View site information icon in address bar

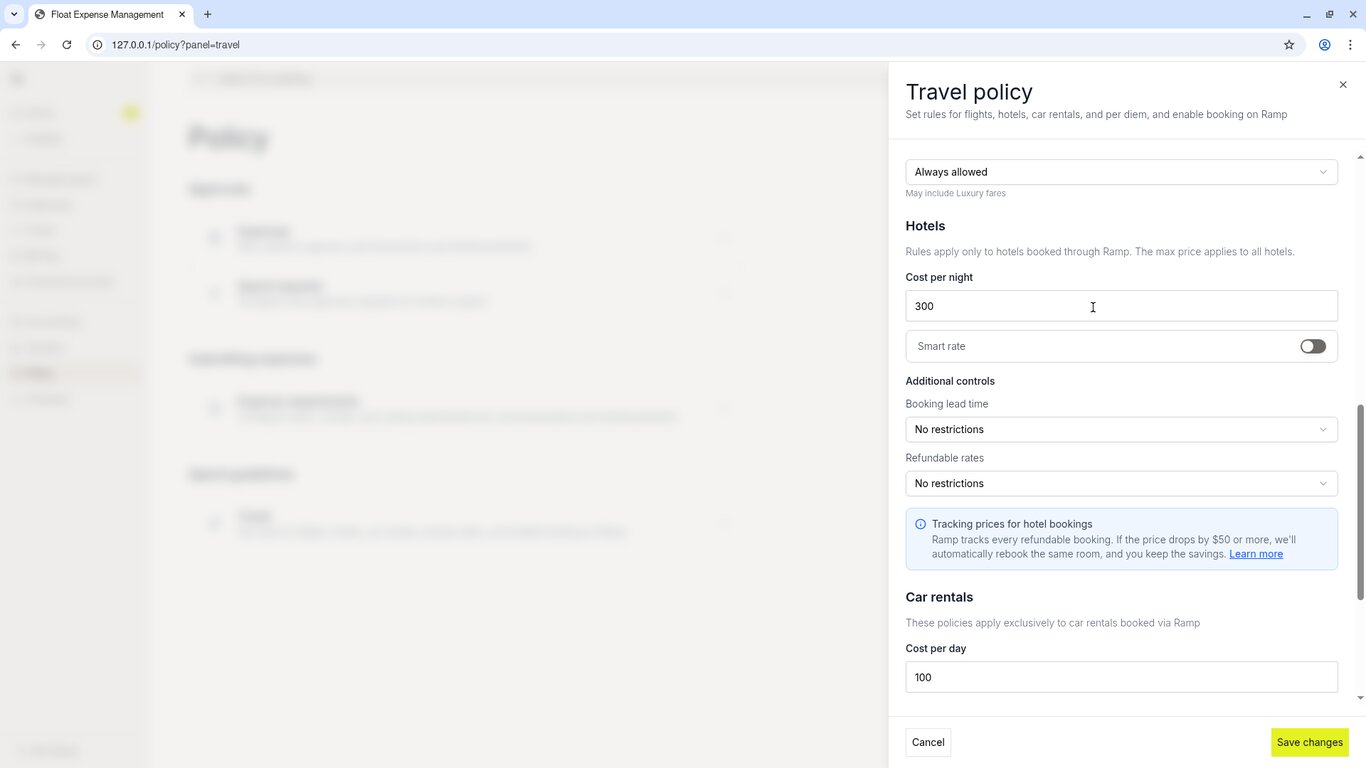98,45
